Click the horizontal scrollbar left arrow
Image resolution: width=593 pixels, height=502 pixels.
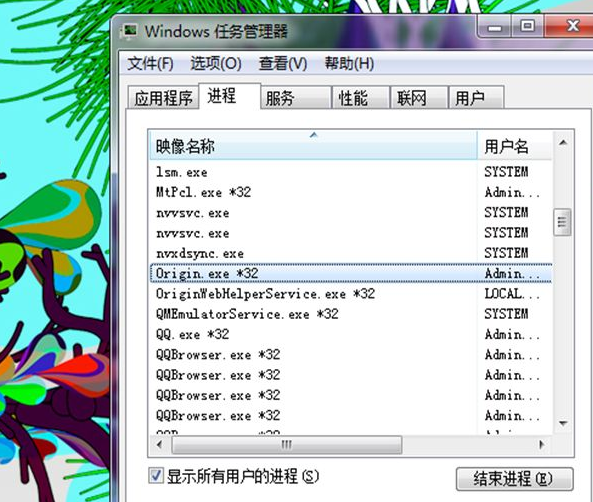[160, 444]
